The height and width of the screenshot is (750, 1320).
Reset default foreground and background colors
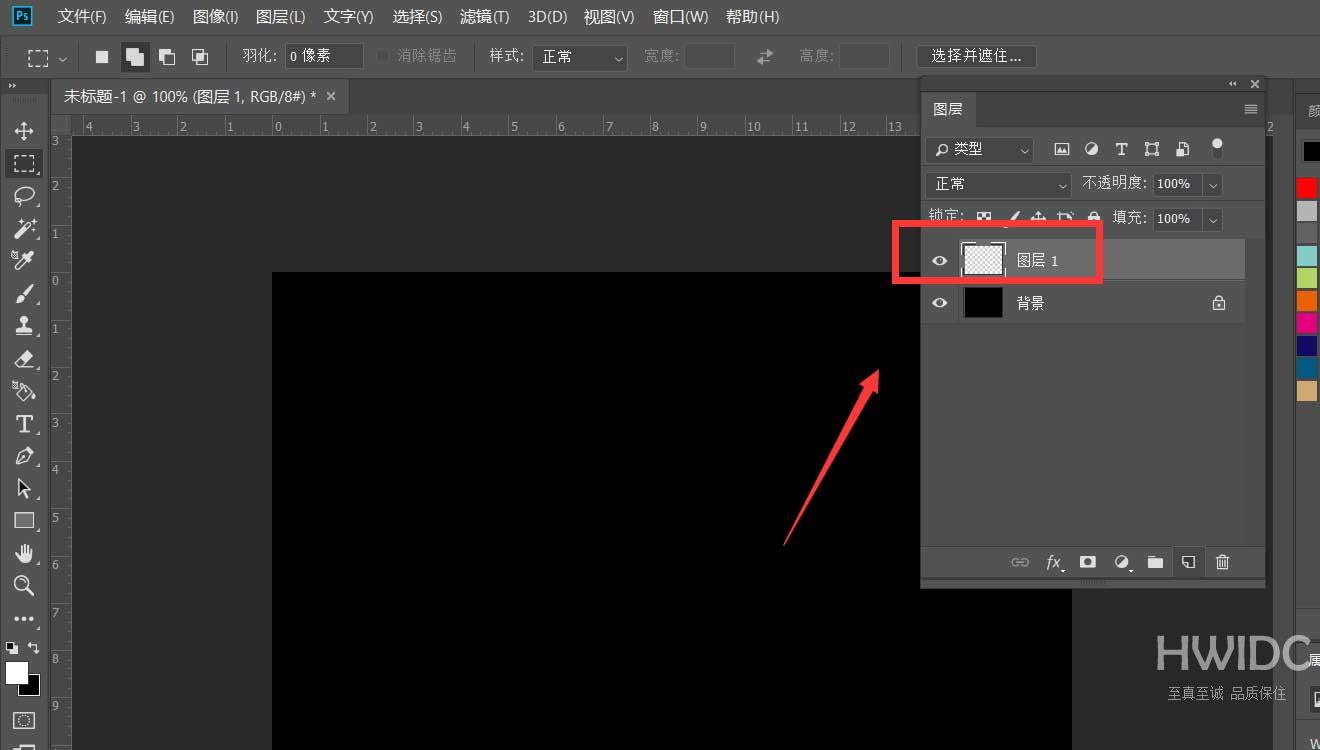(x=12, y=648)
